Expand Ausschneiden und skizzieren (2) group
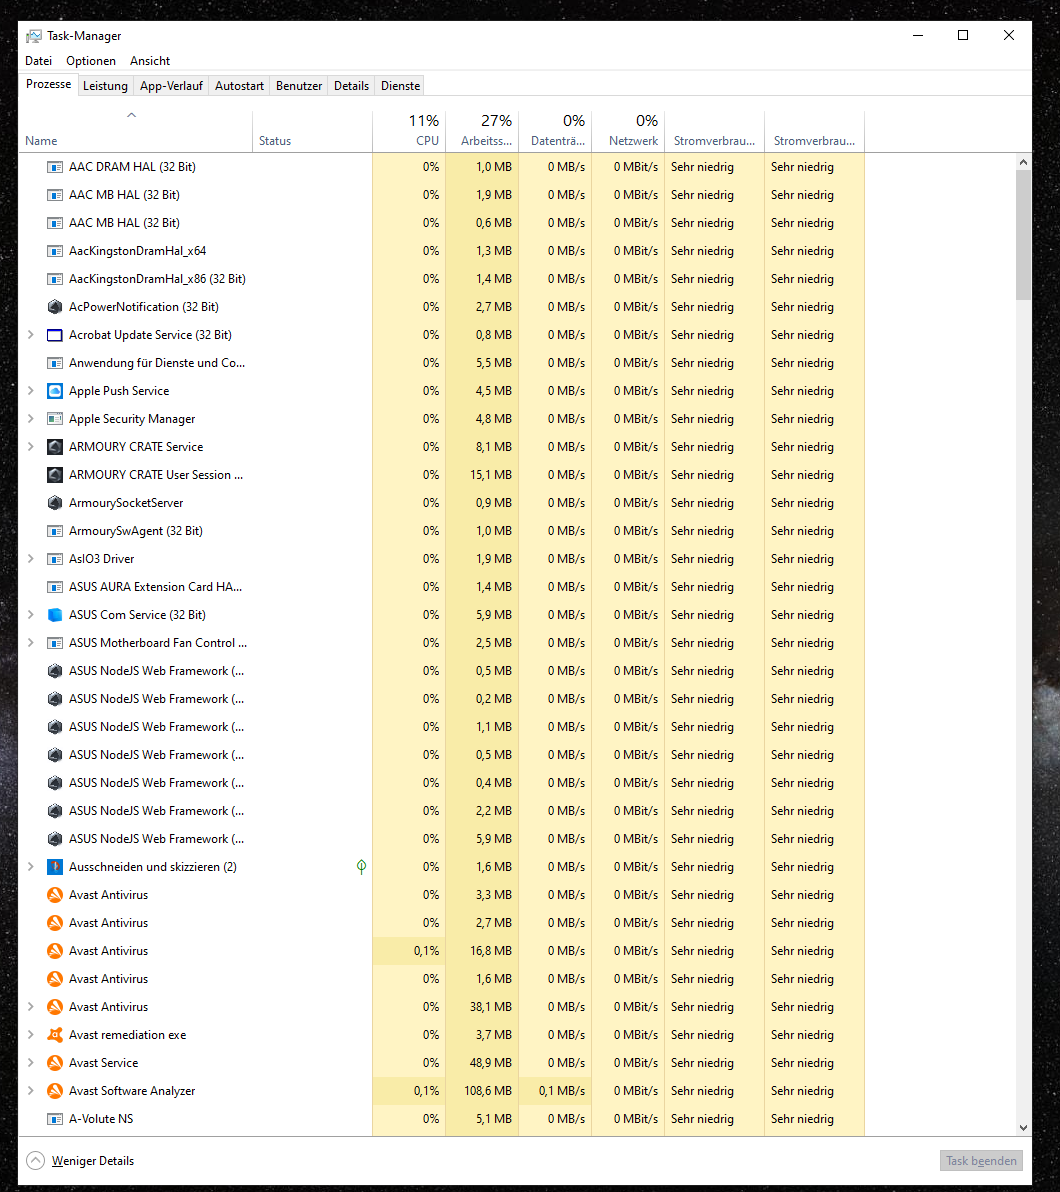The image size is (1060, 1192). tap(30, 867)
